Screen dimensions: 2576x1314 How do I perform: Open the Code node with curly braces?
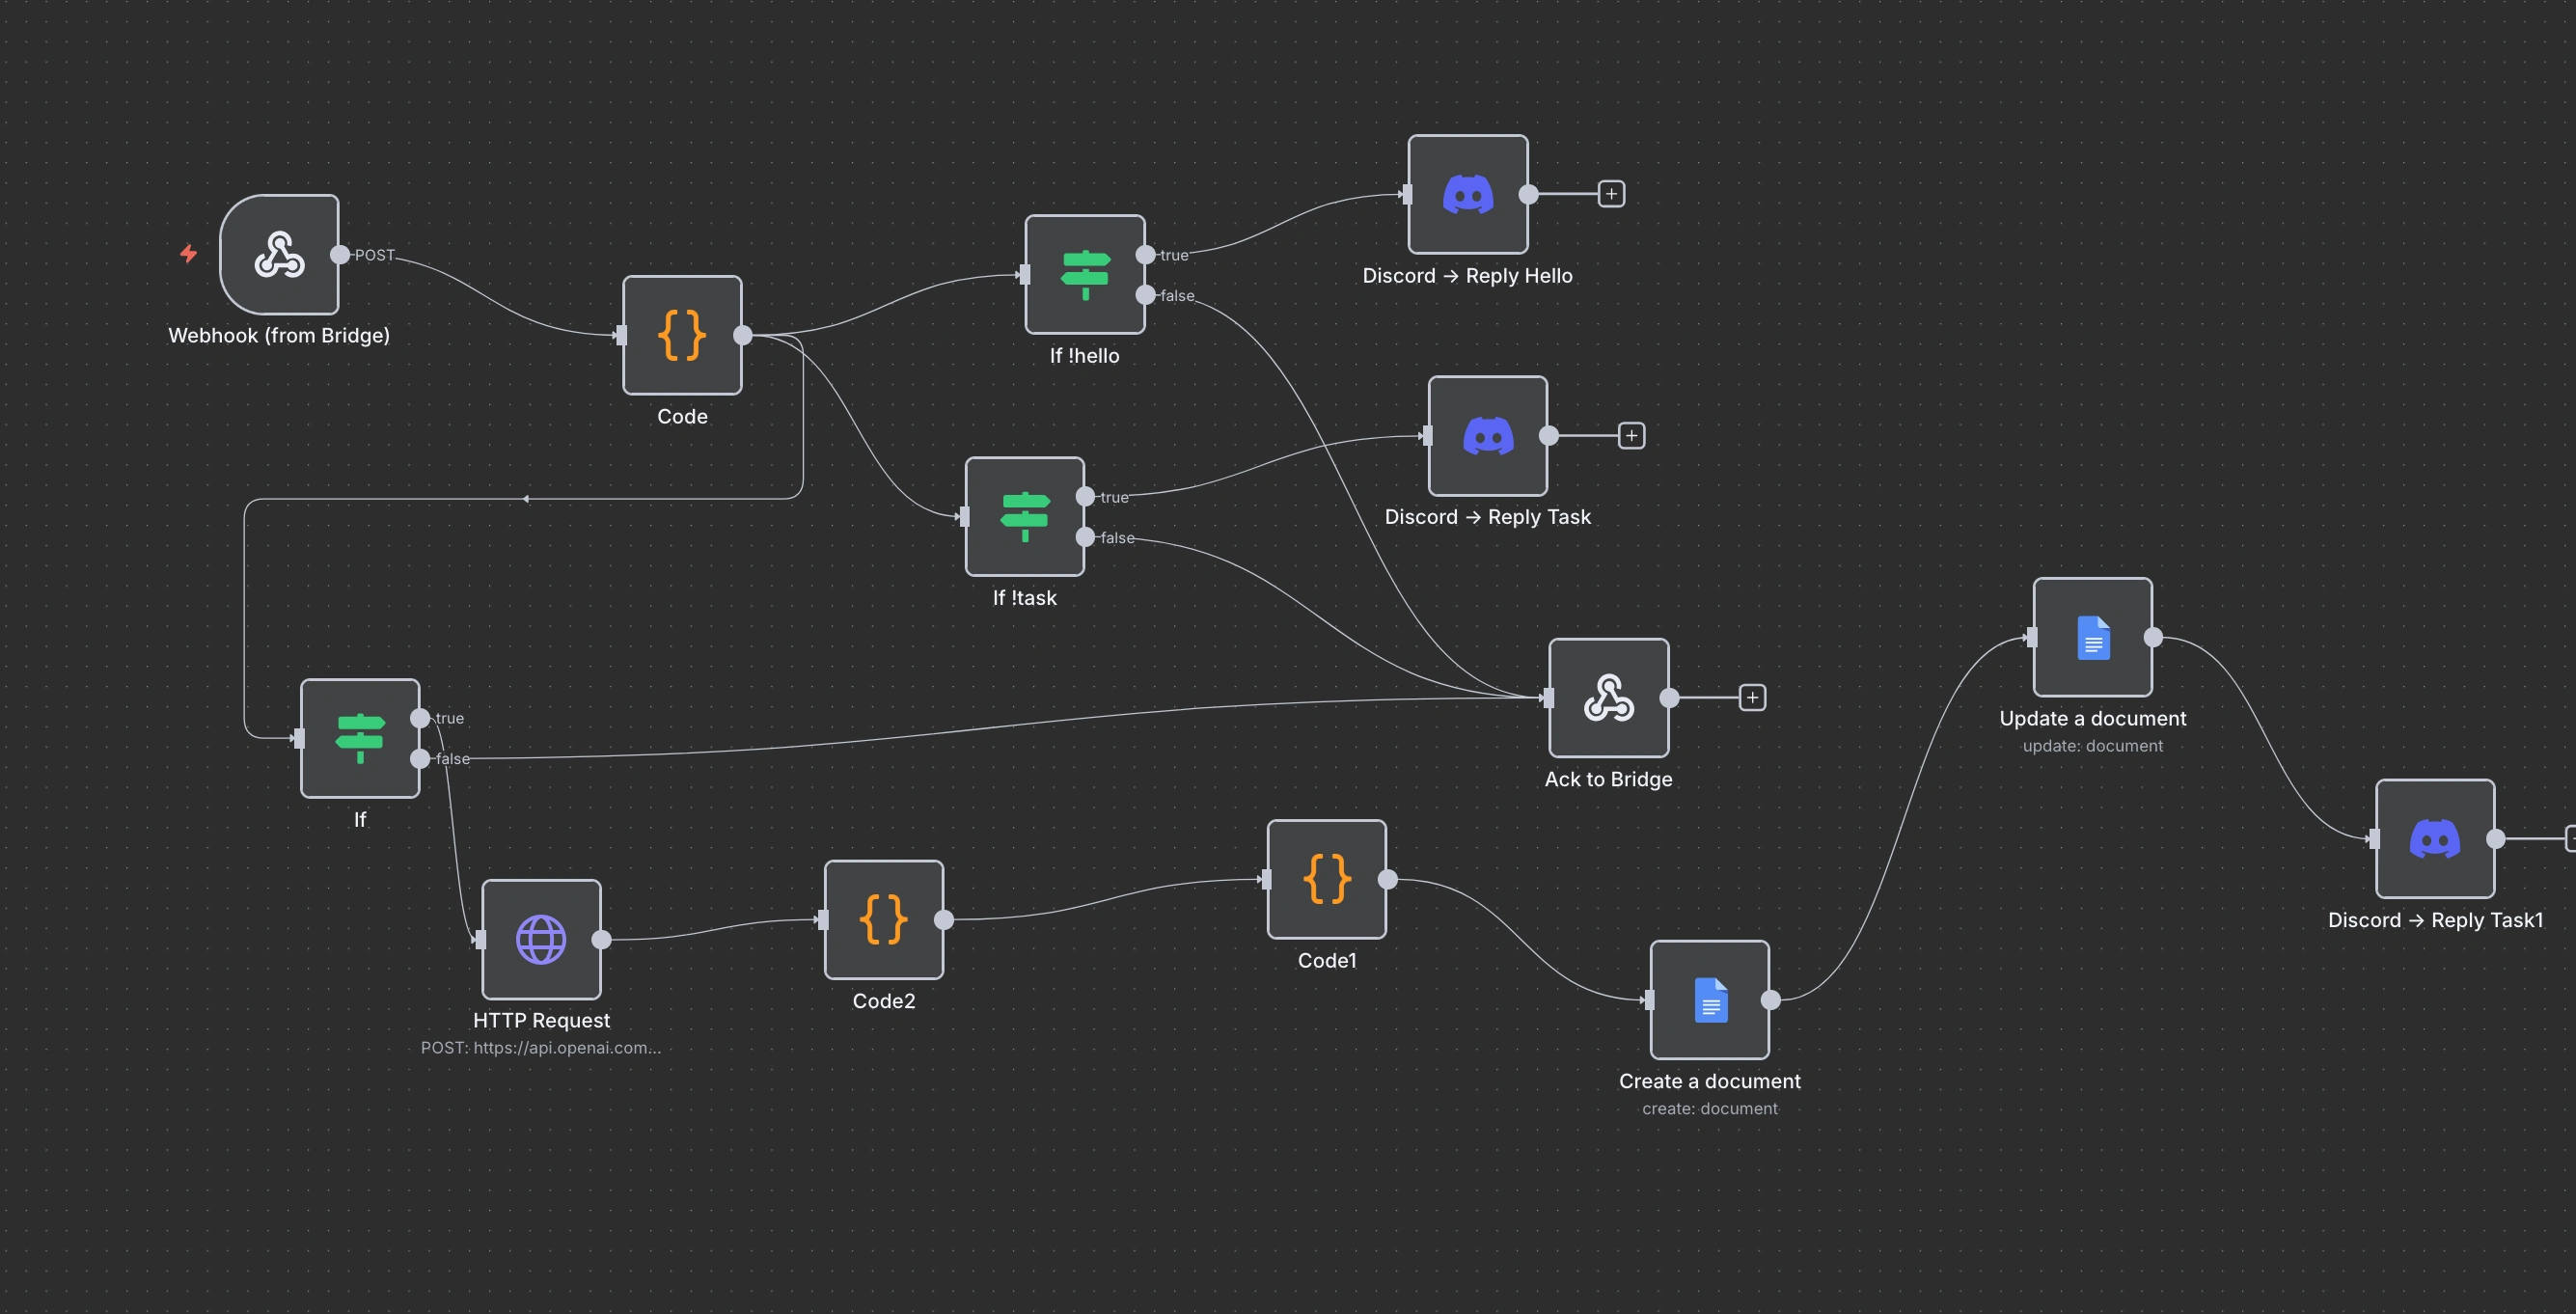(682, 335)
